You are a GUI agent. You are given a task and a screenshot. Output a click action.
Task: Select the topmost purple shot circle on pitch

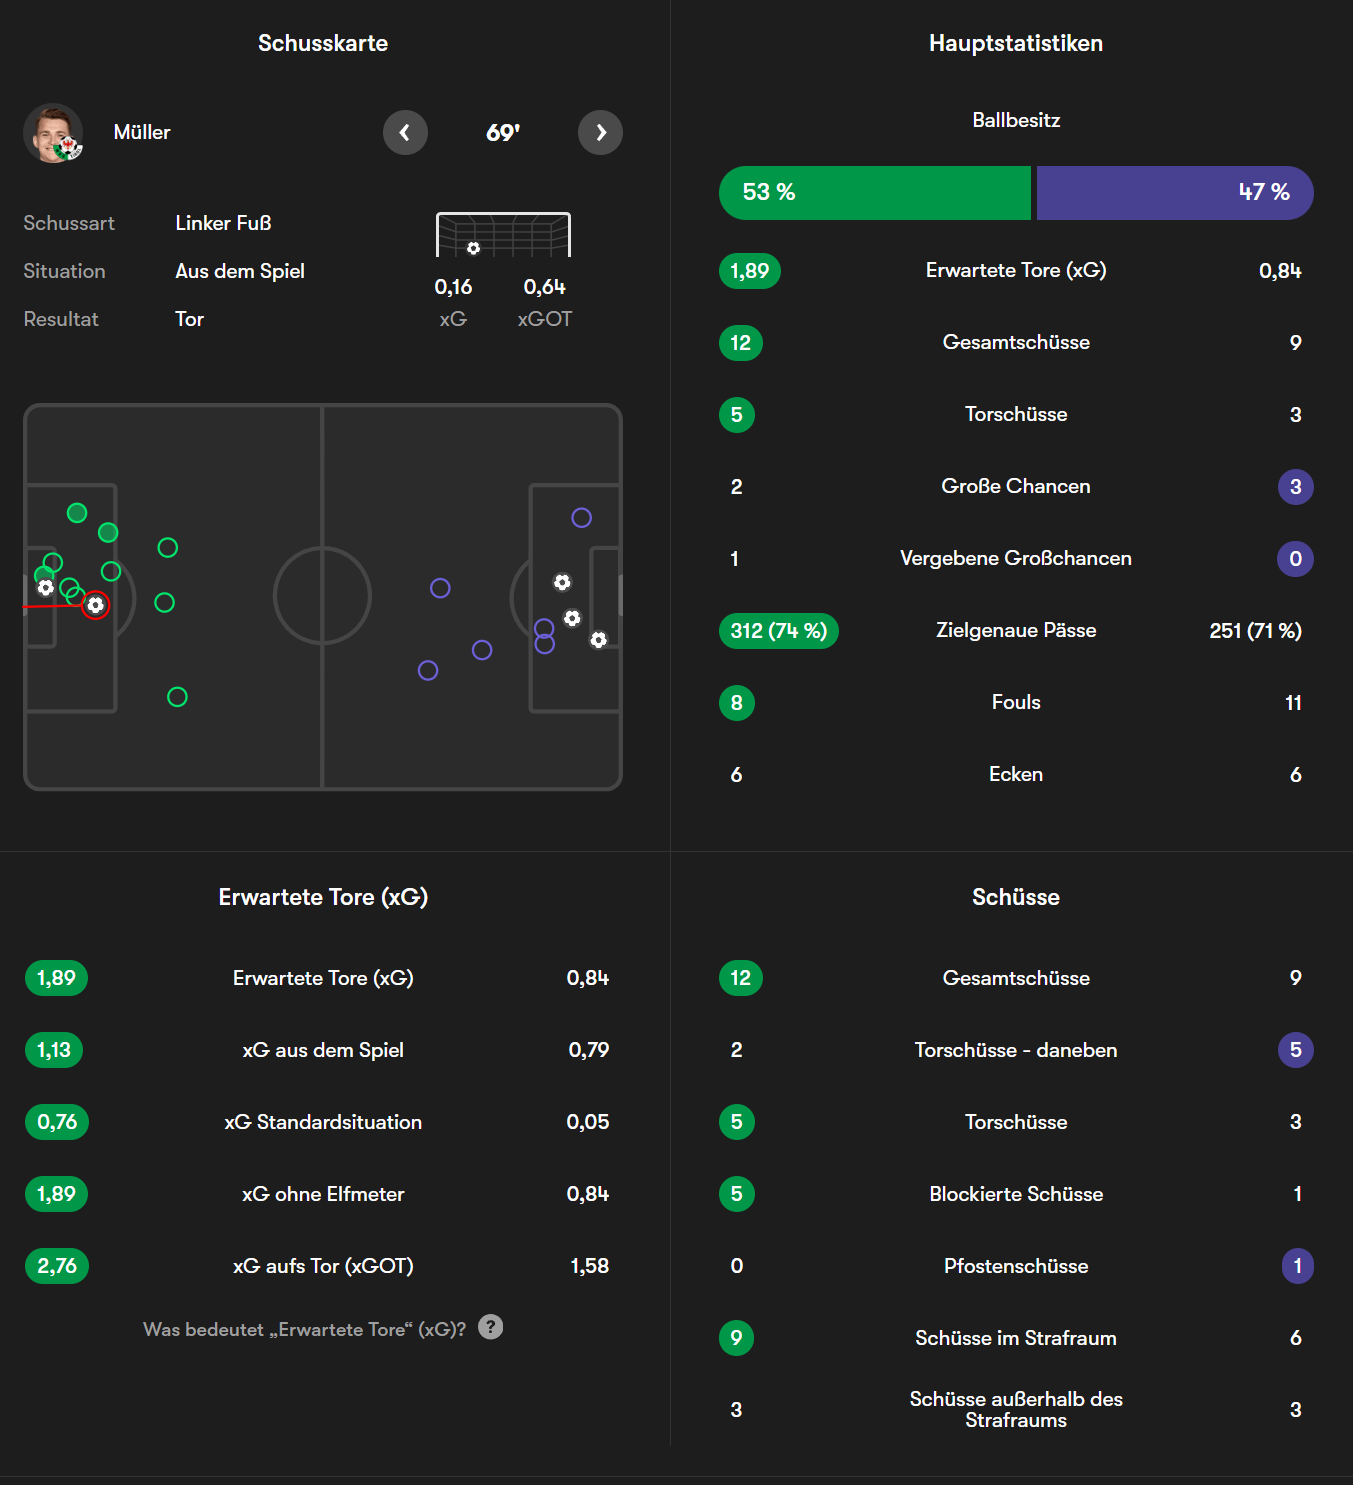[x=581, y=518]
